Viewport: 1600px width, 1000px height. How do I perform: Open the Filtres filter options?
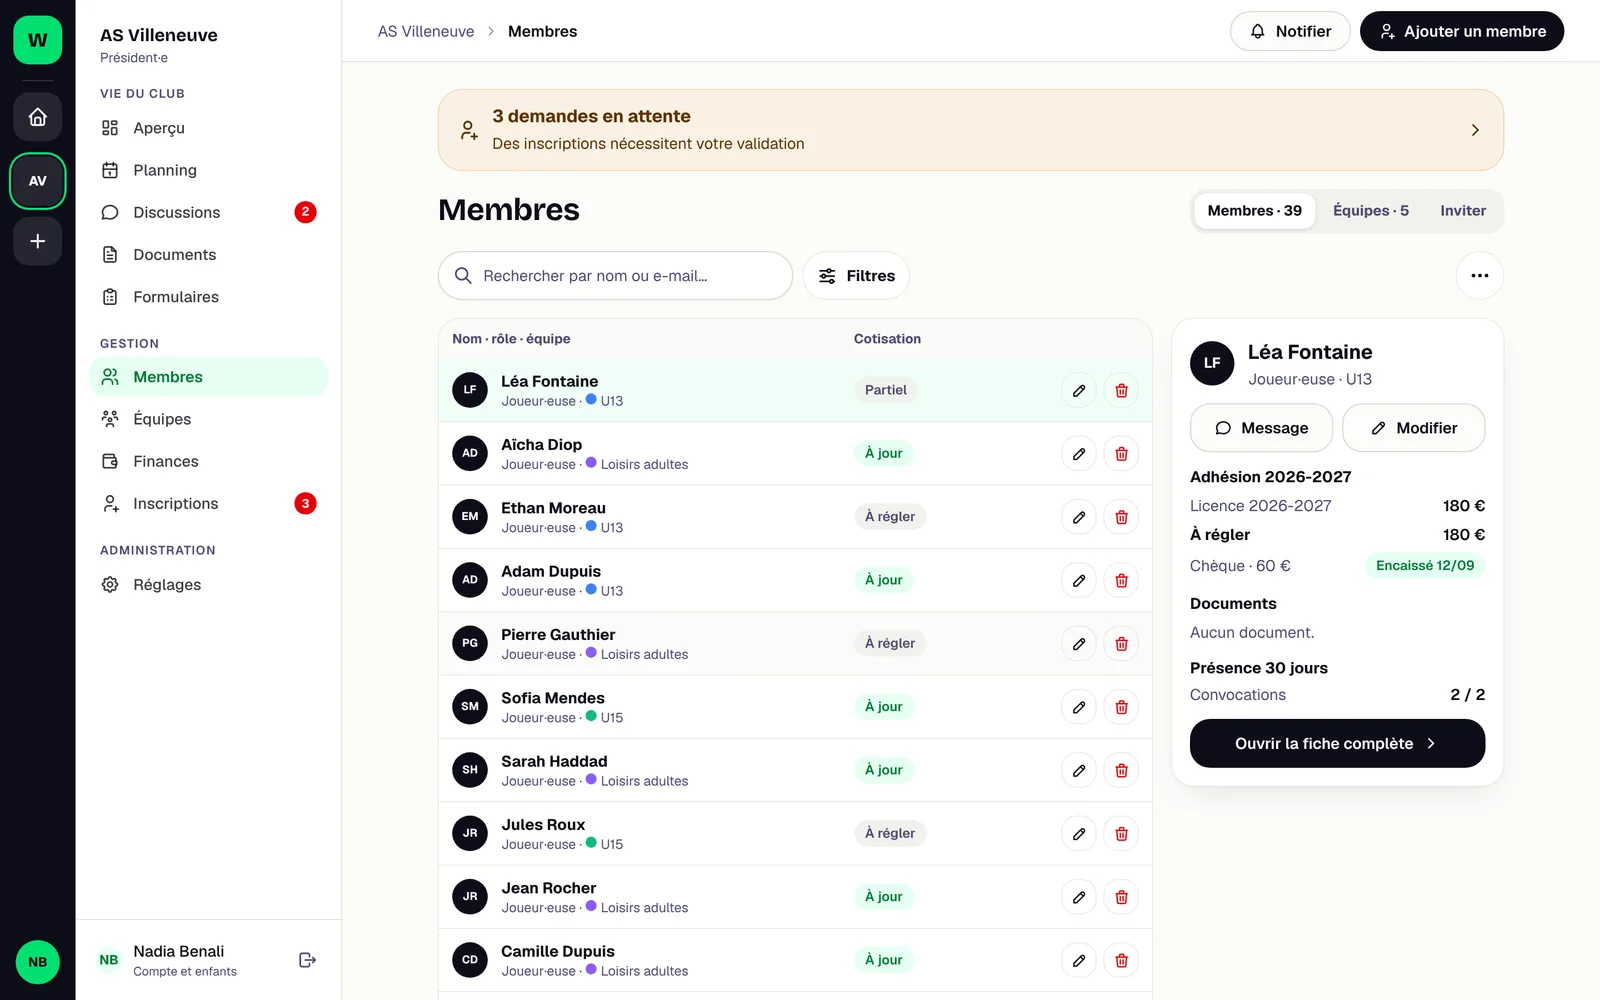pos(856,276)
